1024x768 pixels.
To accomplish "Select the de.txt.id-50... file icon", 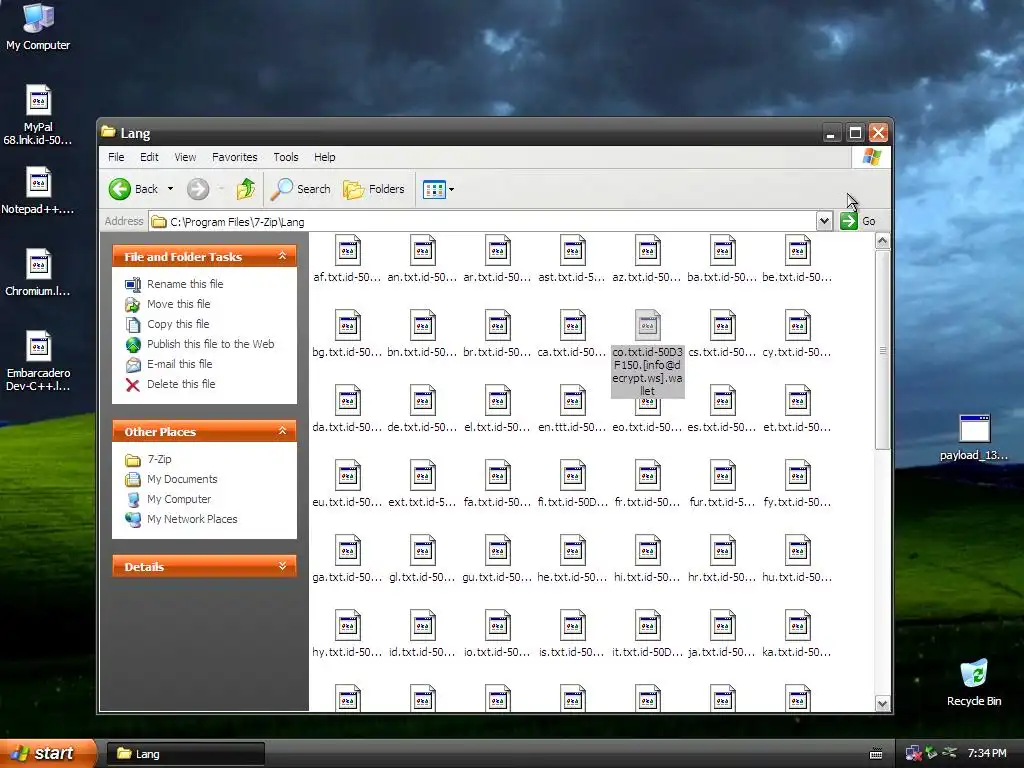I will pos(423,400).
